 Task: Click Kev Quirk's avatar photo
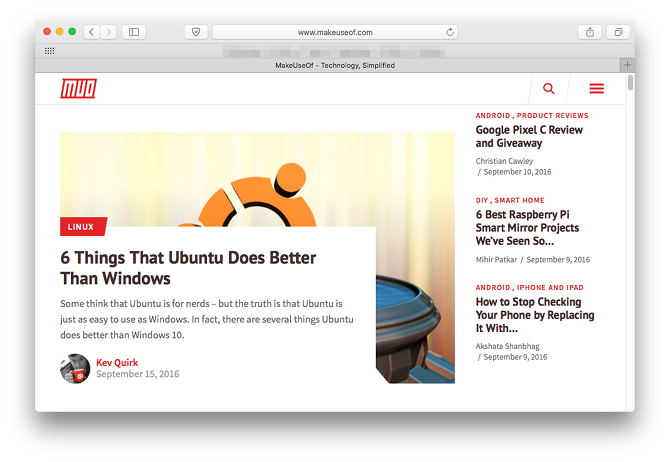(75, 368)
